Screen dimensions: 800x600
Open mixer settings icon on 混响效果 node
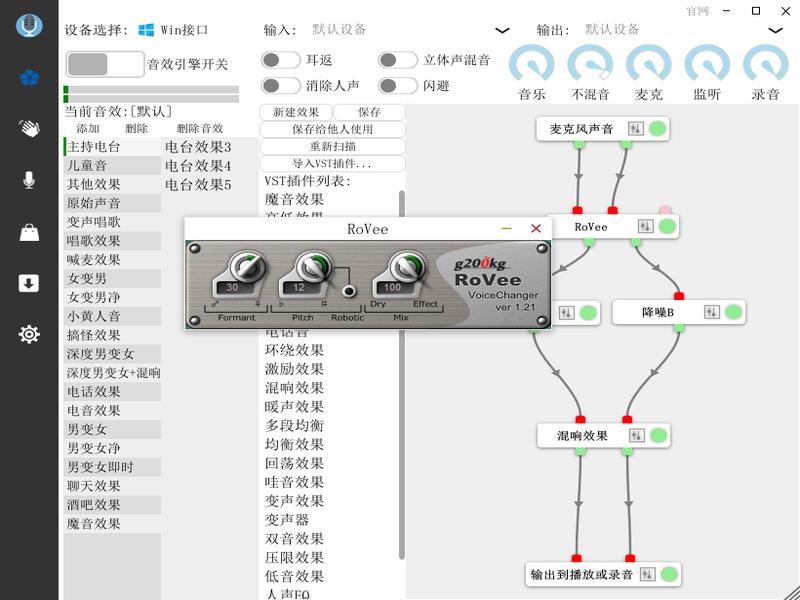(x=636, y=435)
